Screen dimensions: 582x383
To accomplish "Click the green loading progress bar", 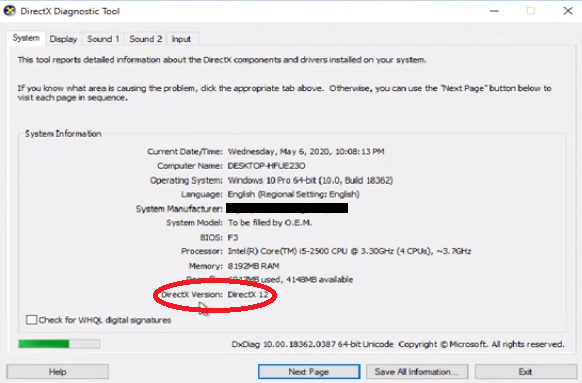I will coord(59,344).
